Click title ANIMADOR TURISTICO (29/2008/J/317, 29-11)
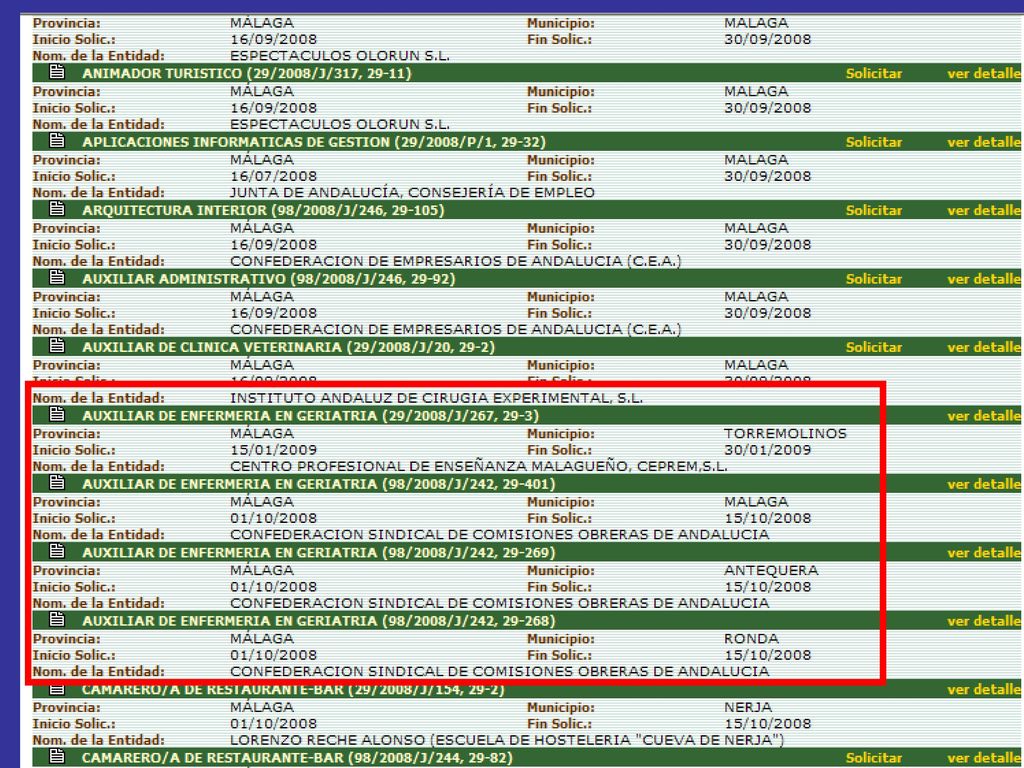The image size is (1024, 768). [x=247, y=73]
